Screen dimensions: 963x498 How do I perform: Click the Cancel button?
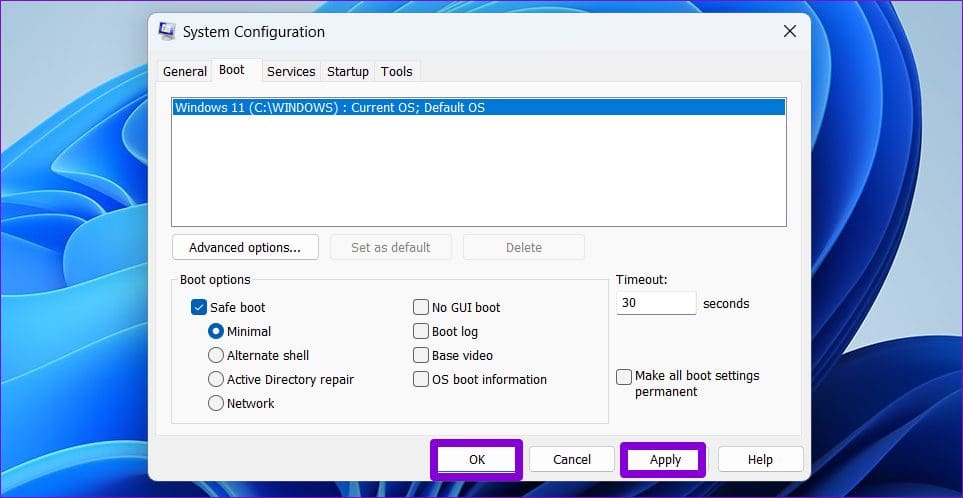tap(572, 459)
